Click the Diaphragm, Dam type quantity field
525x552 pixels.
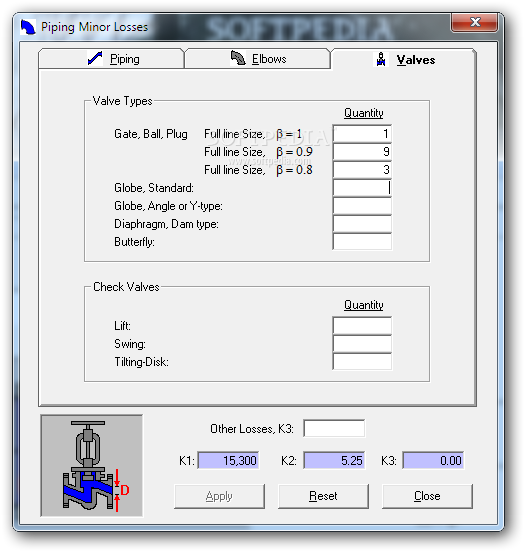(x=362, y=224)
